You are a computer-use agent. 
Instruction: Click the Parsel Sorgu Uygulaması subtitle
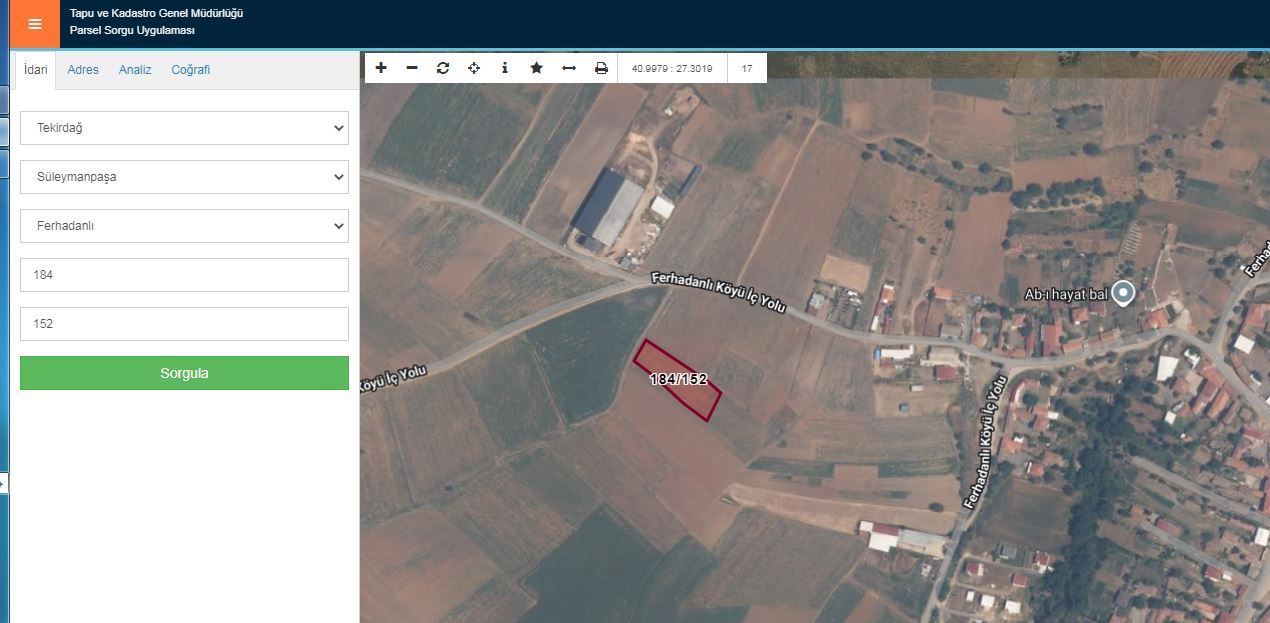(132, 31)
